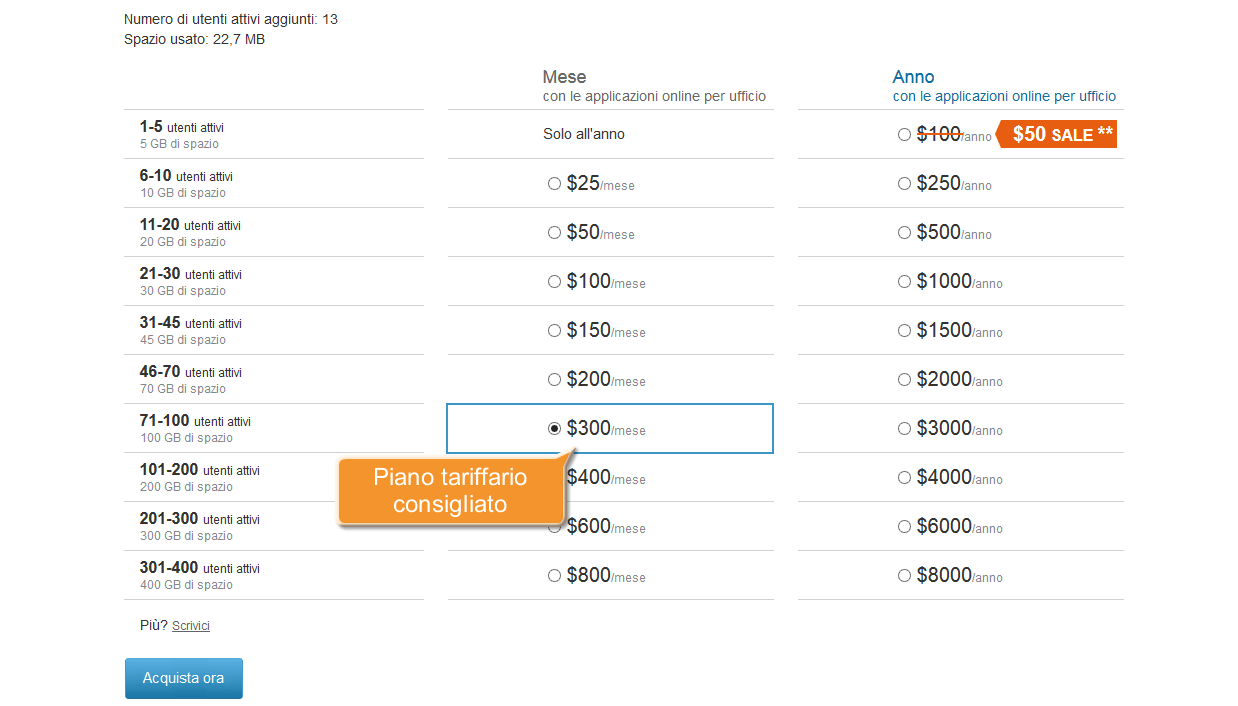
Task: Click the $50 SALE orange badge
Action: (x=1056, y=134)
